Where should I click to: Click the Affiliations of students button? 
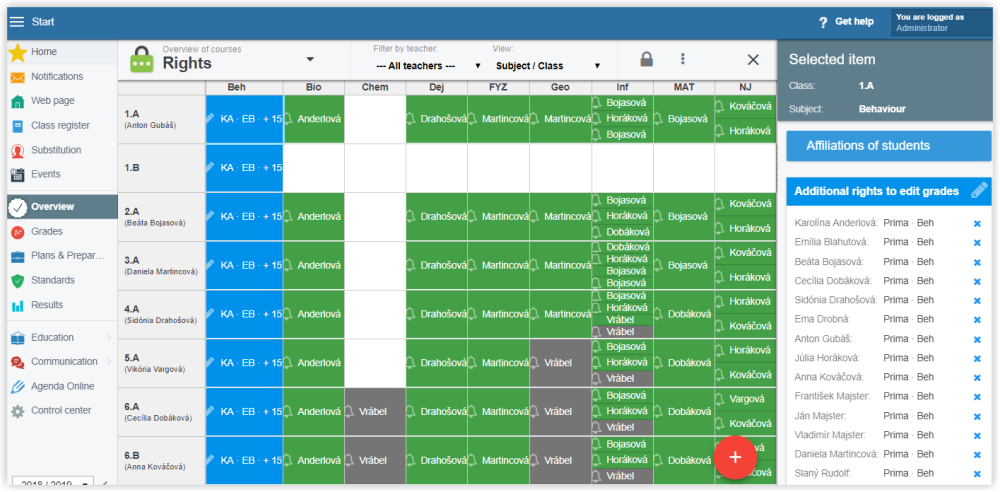(x=888, y=146)
